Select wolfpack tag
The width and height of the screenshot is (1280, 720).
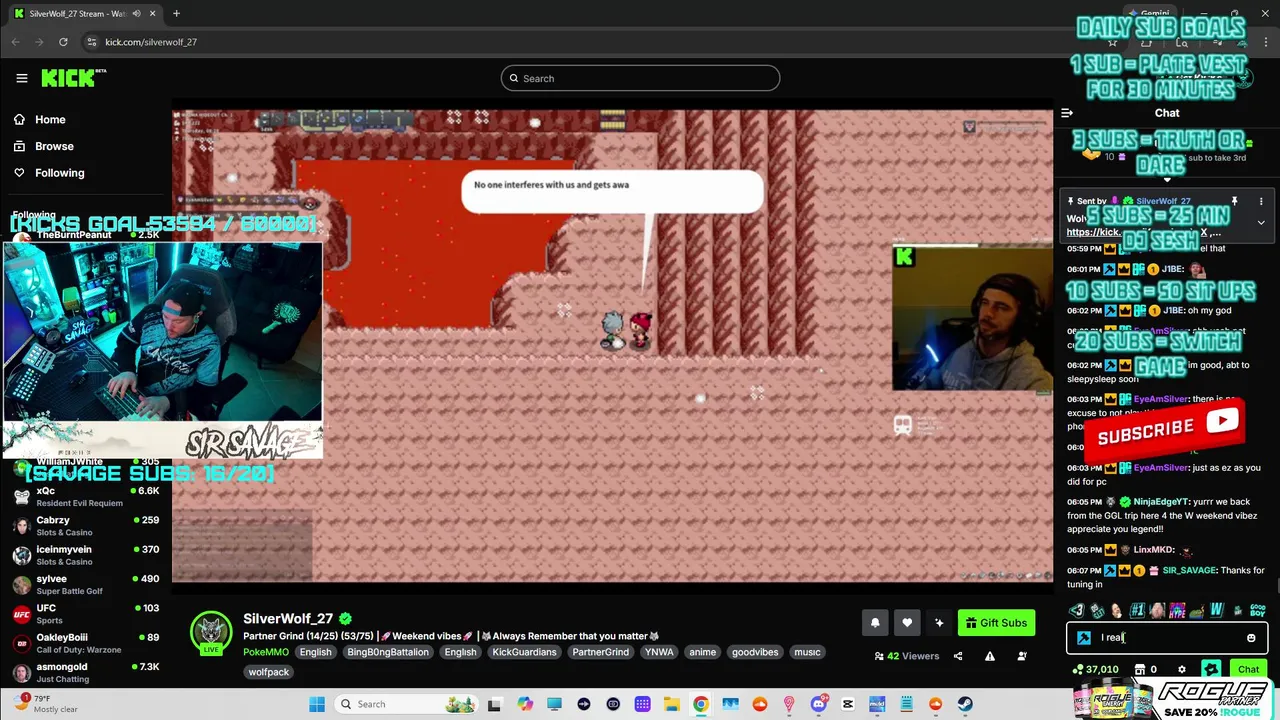coord(268,672)
